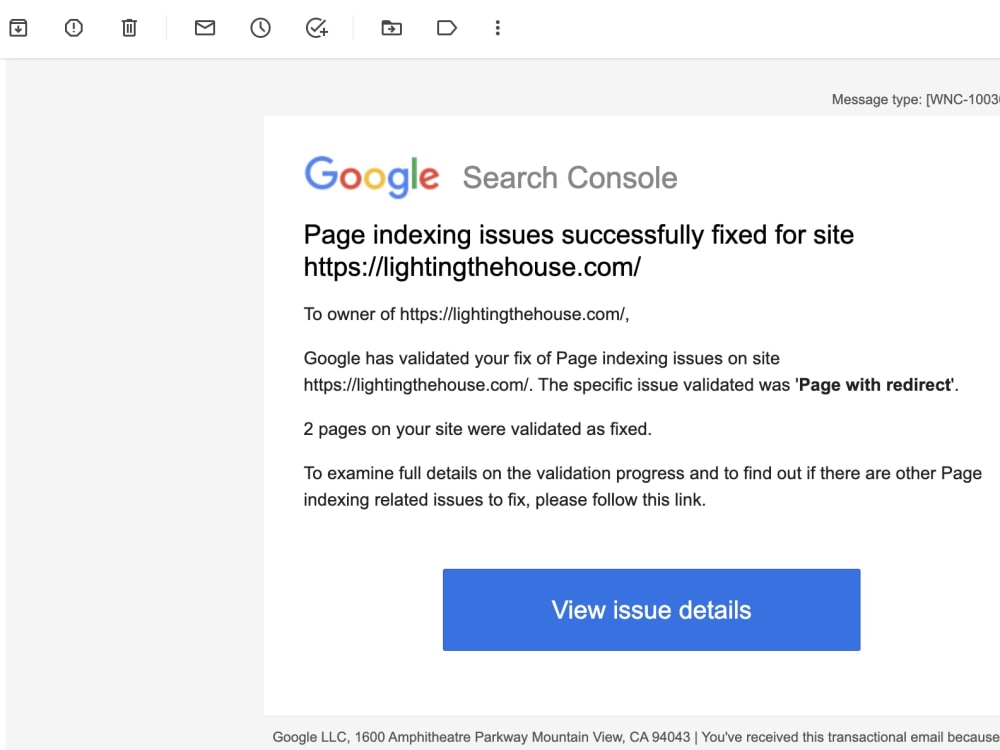Mark the email as unread

point(204,27)
